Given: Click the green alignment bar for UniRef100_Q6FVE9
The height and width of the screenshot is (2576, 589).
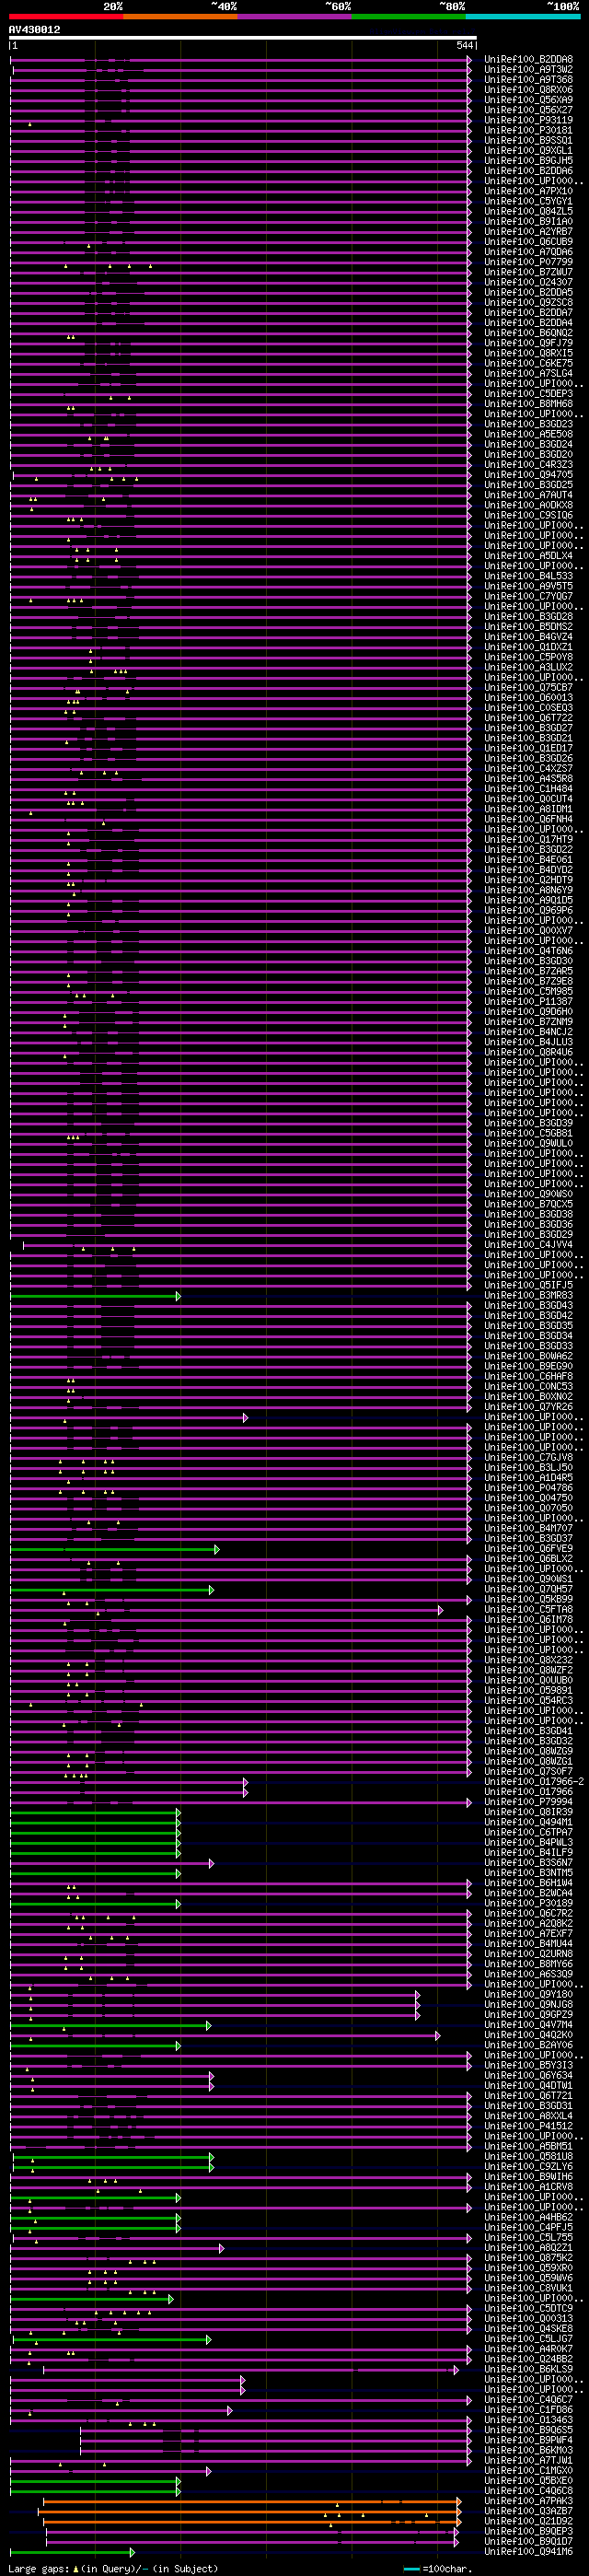Looking at the screenshot, I should click(114, 1549).
